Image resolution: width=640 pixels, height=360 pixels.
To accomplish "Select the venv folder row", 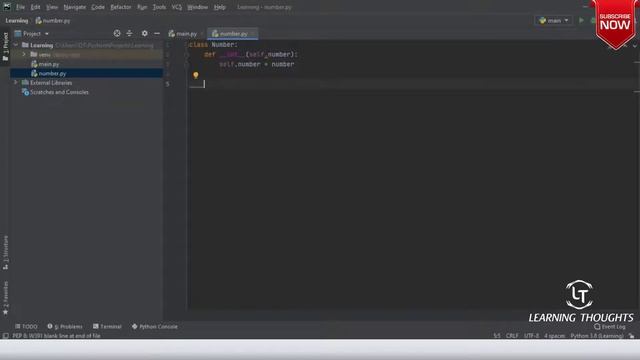I will tap(87, 54).
